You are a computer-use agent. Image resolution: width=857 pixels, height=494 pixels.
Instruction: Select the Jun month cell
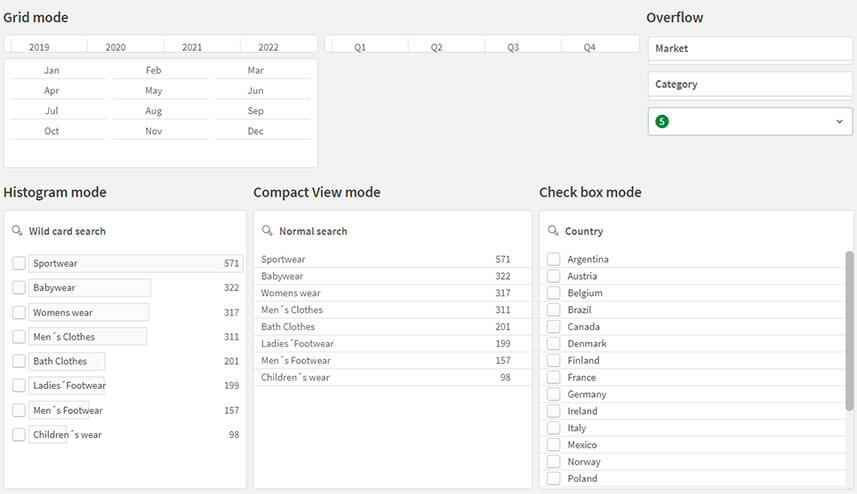pyautogui.click(x=262, y=90)
